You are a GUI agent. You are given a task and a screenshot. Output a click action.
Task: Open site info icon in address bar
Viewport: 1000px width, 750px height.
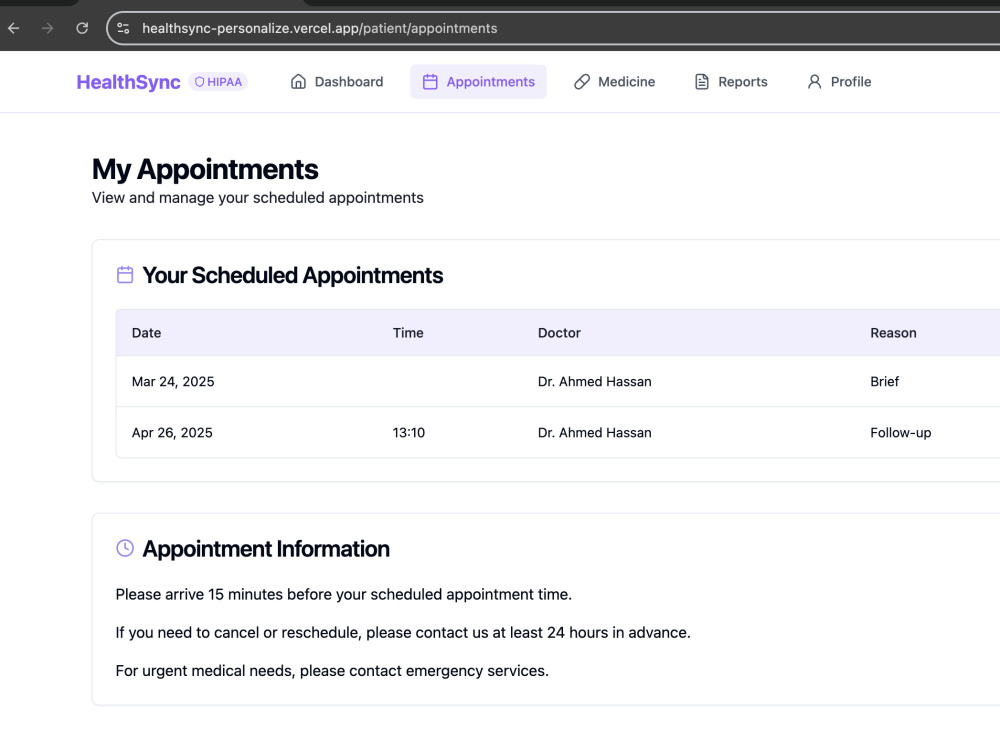tap(124, 28)
